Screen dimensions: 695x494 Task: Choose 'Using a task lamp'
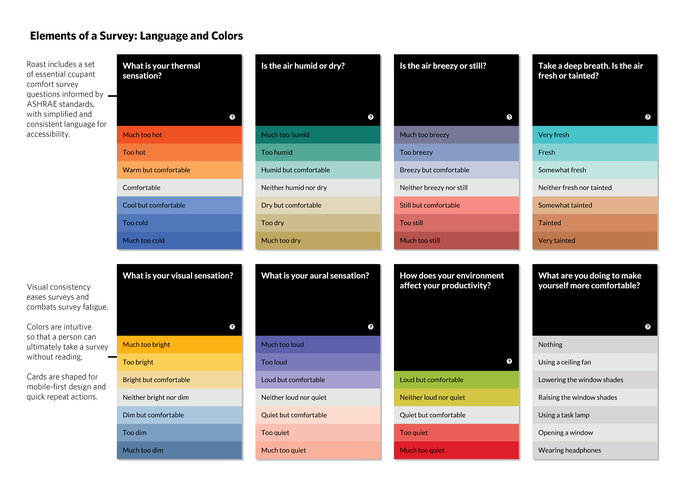coord(595,415)
